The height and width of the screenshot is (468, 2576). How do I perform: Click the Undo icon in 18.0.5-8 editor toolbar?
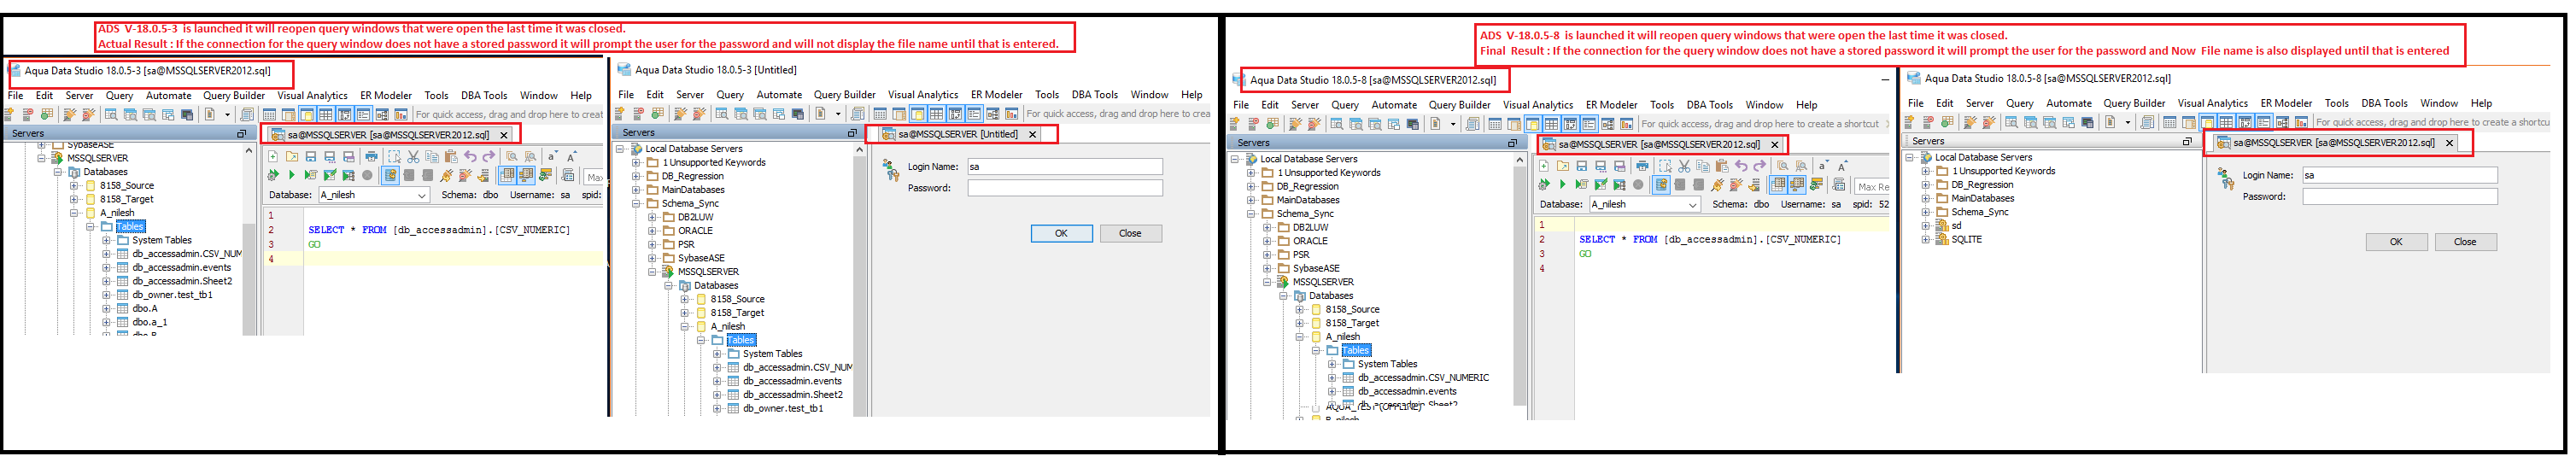tap(1742, 166)
